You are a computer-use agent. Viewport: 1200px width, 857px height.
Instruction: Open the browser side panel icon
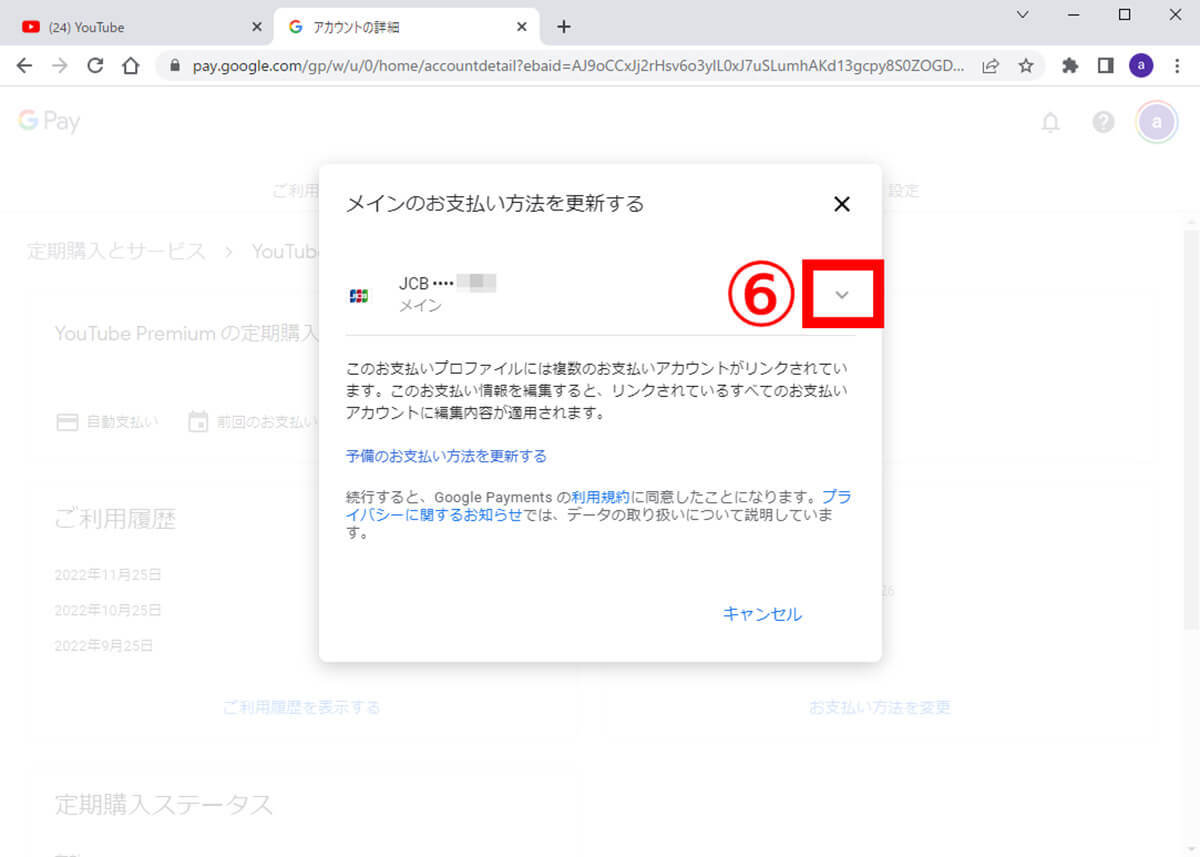pyautogui.click(x=1105, y=66)
